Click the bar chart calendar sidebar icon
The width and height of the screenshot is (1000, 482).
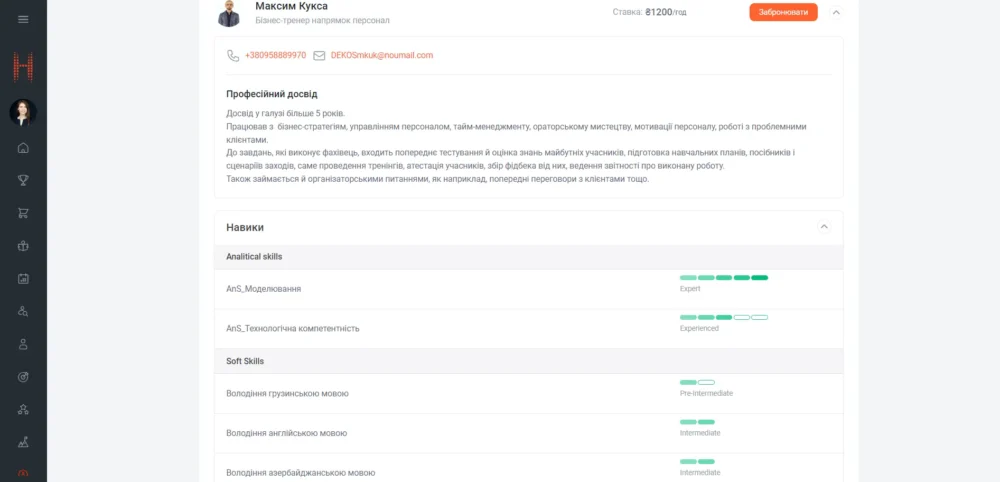(23, 278)
